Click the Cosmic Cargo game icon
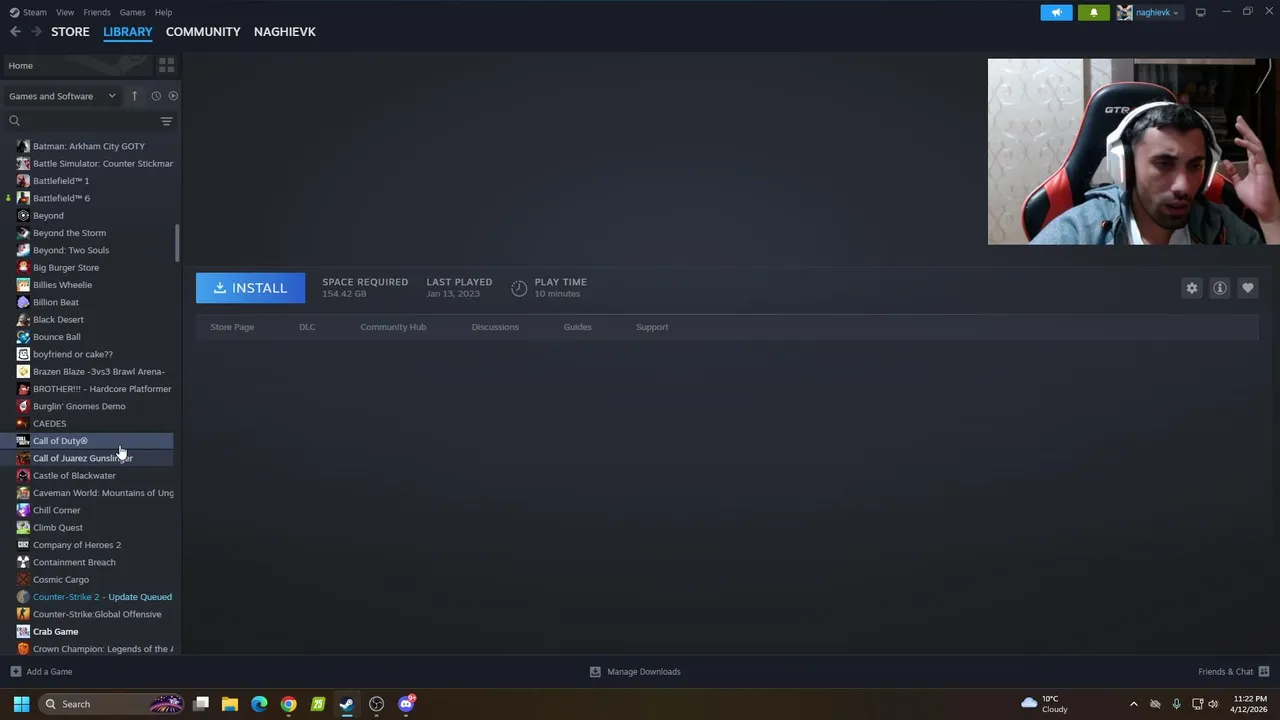1280x720 pixels. 23,579
